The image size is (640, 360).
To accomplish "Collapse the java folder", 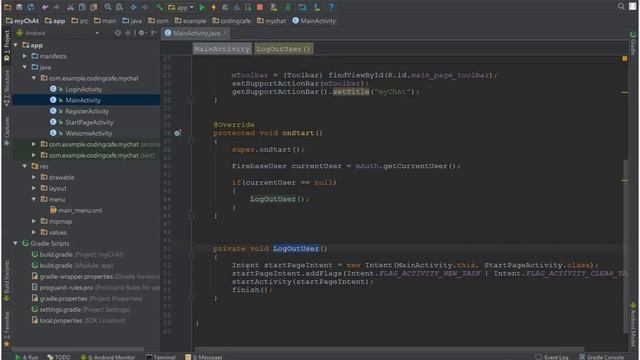I will (x=25, y=67).
